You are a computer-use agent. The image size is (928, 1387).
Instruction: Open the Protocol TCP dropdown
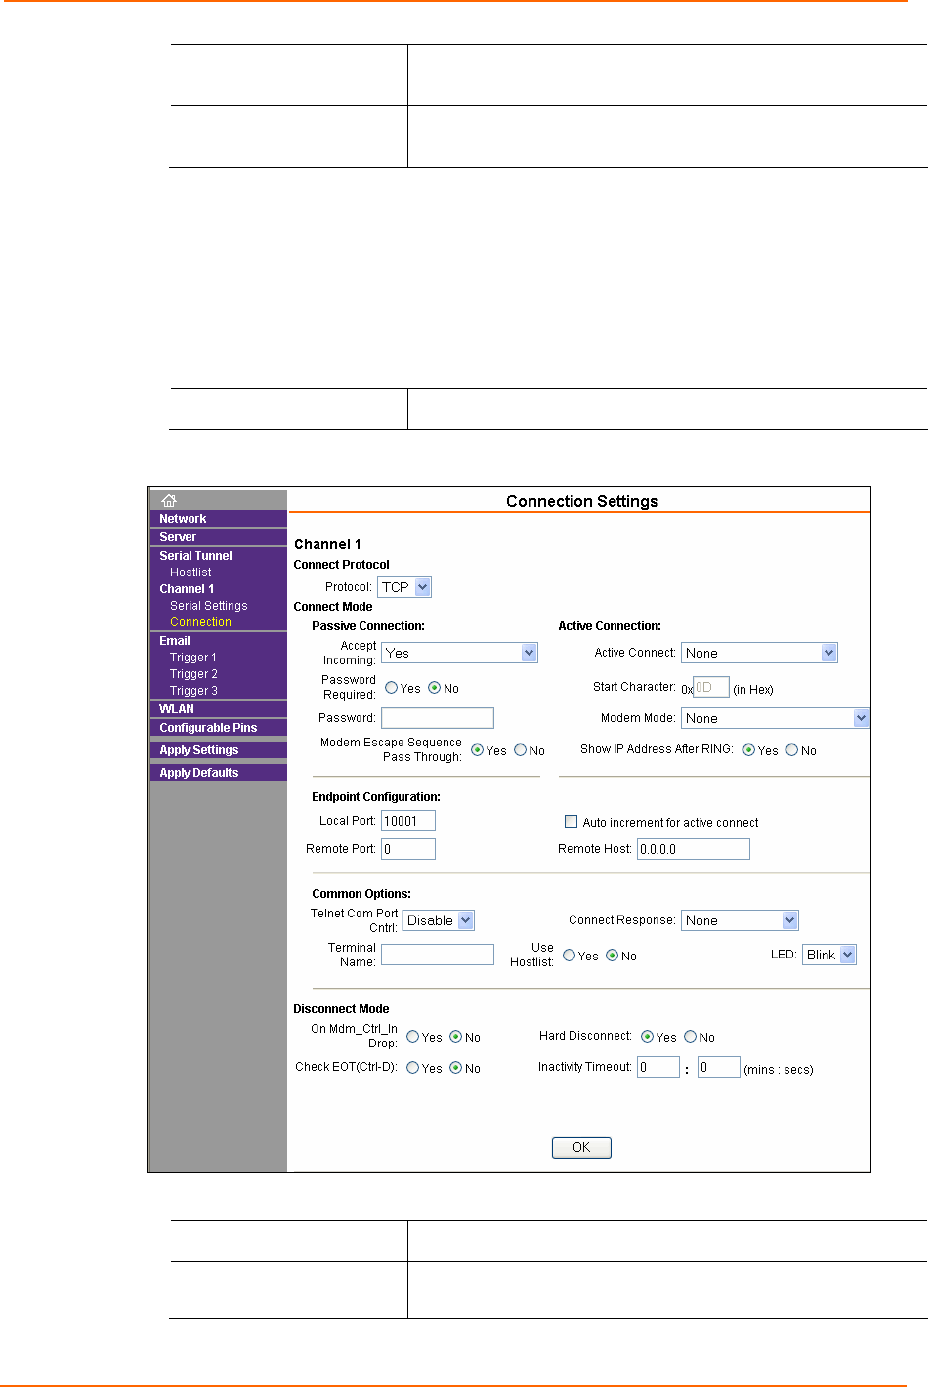405,587
